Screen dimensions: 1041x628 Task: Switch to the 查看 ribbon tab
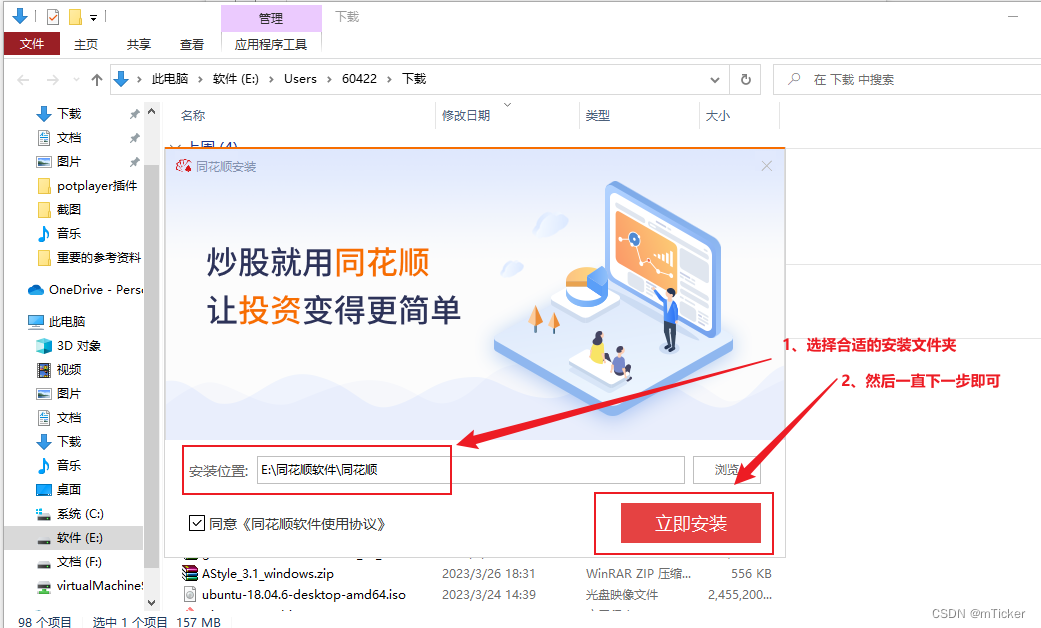pyautogui.click(x=192, y=44)
